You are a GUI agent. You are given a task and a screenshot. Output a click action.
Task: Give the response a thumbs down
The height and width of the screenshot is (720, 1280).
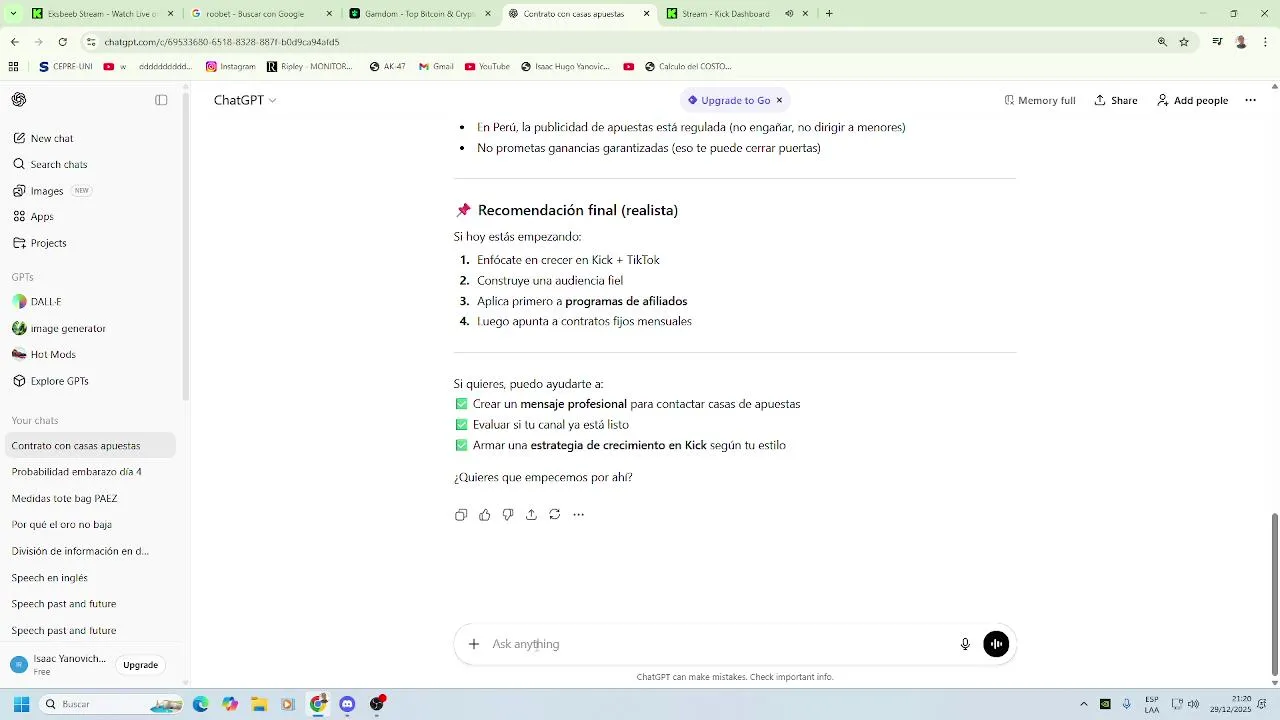pos(508,515)
